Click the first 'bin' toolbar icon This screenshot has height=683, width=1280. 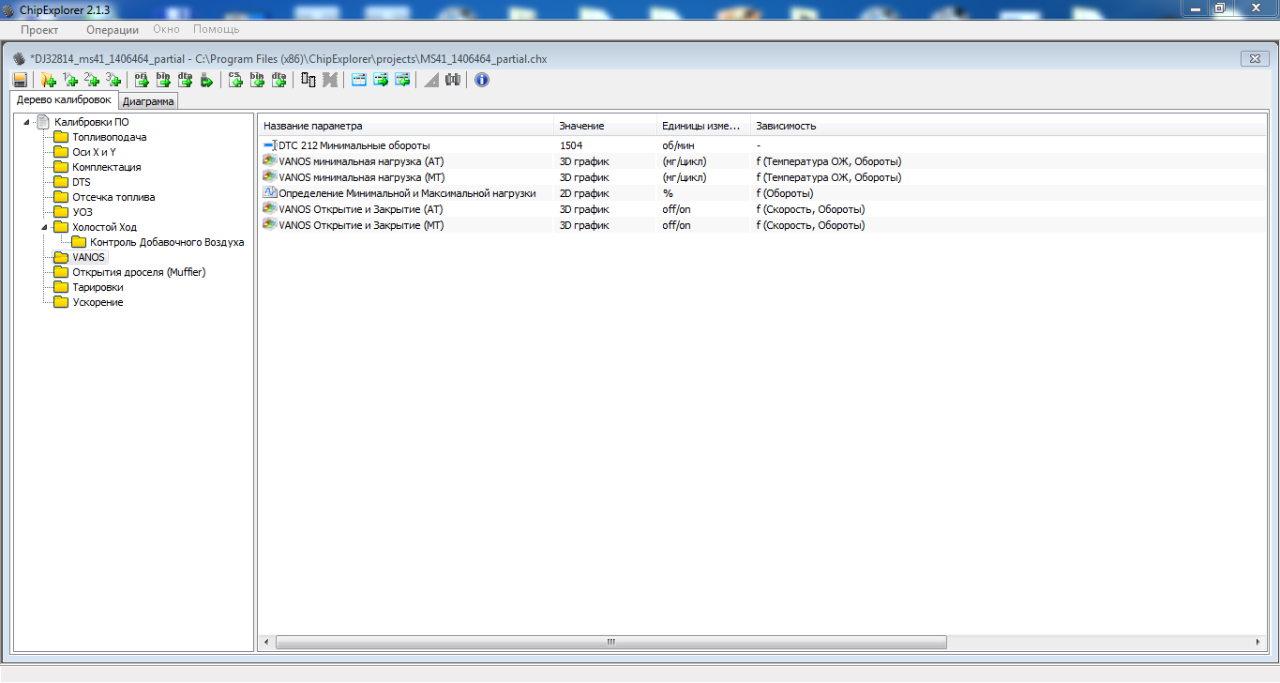163,80
